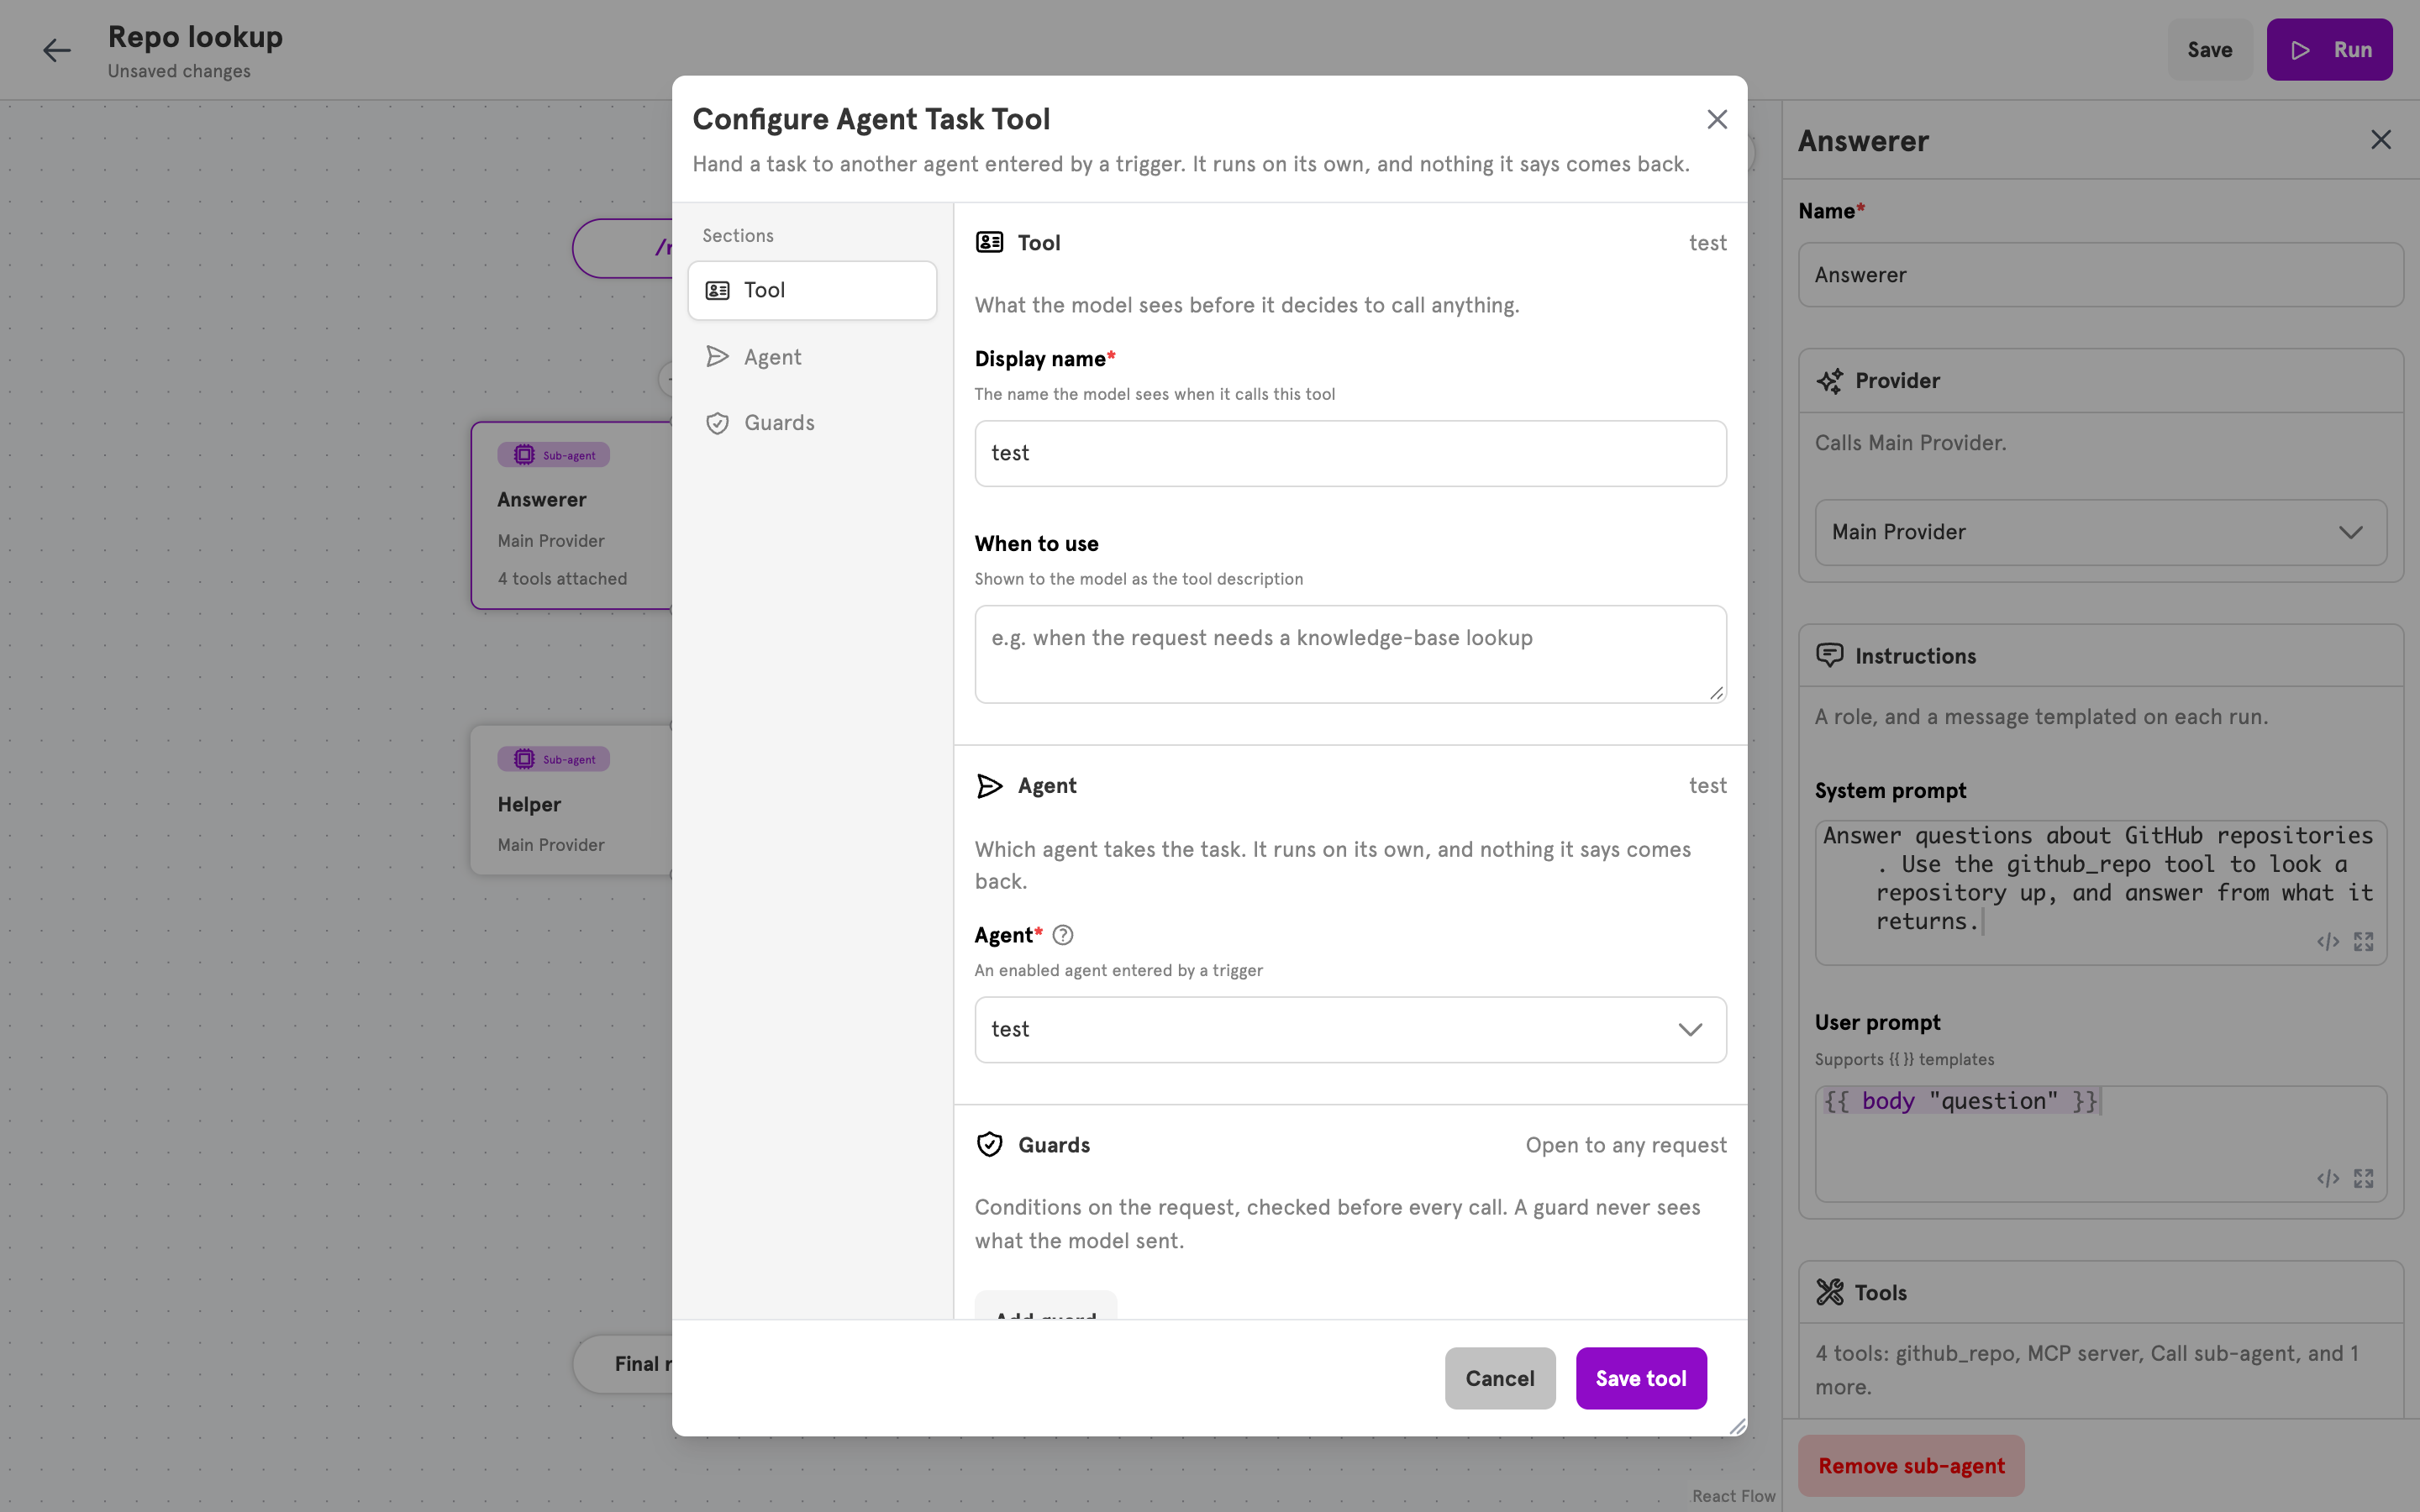Click the tools summary listing github_repo
This screenshot has height=1512, width=2420.
click(2087, 1370)
